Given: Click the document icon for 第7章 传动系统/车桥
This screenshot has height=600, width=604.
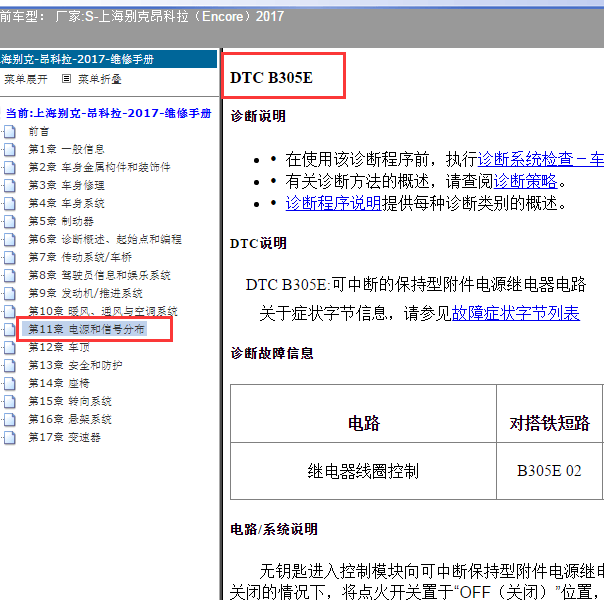Looking at the screenshot, I should 10,257.
